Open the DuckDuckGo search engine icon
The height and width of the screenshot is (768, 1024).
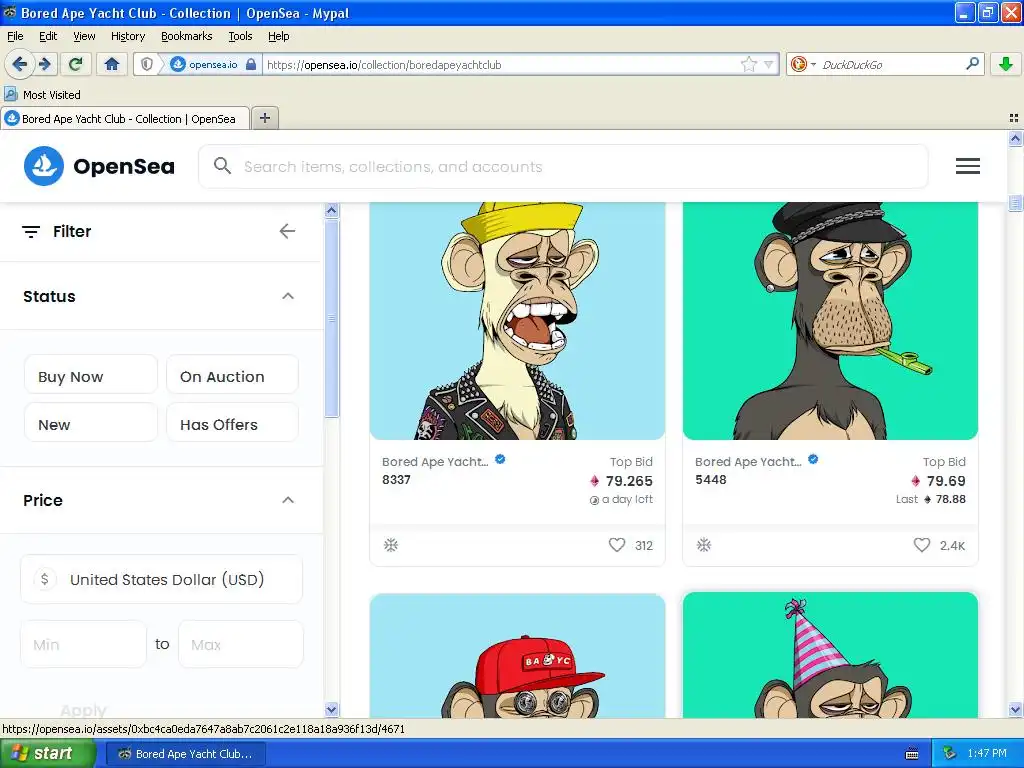click(798, 64)
